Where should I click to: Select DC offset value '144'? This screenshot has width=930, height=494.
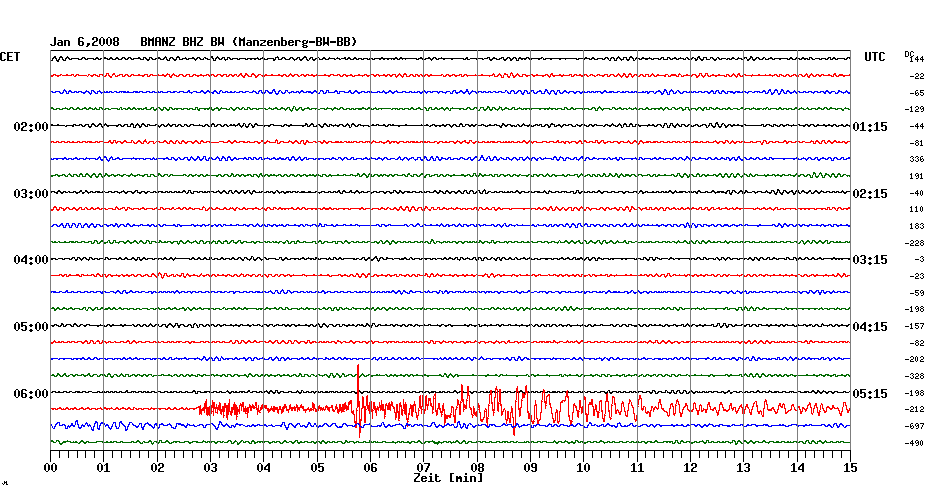918,59
